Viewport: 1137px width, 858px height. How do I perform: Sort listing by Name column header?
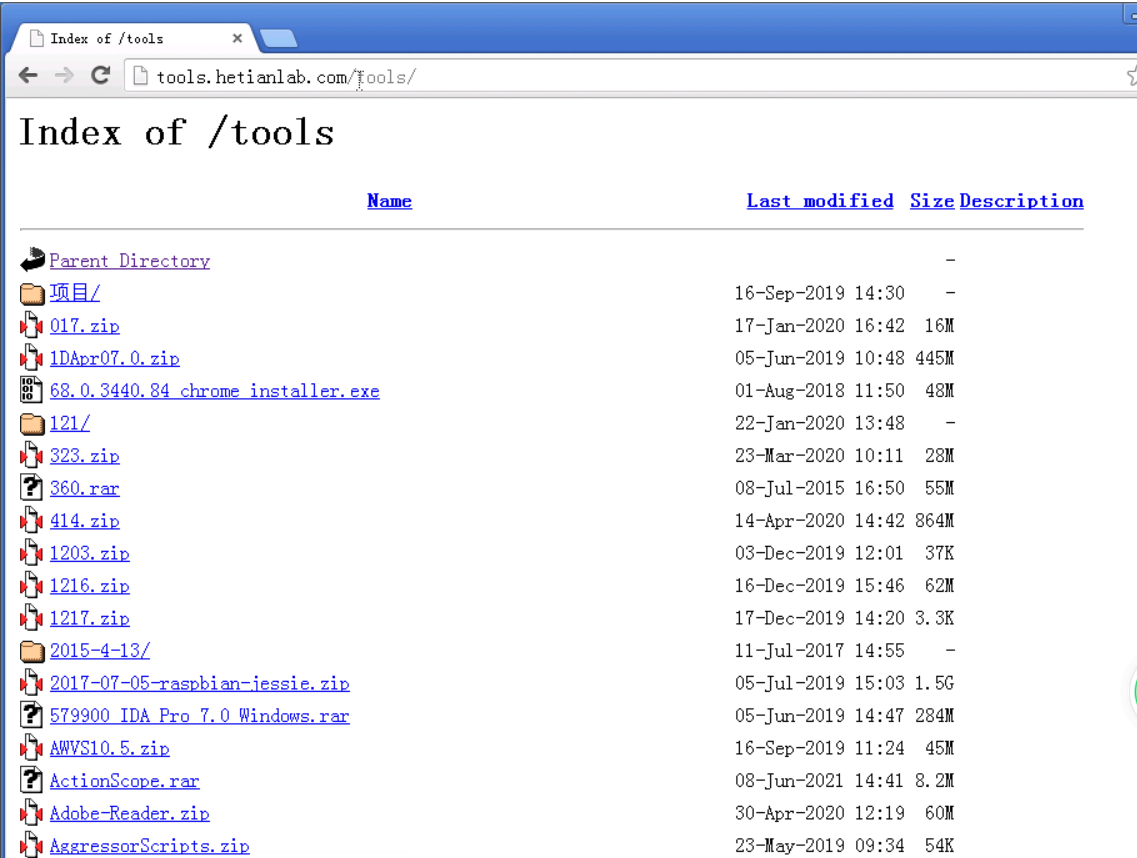coord(389,201)
